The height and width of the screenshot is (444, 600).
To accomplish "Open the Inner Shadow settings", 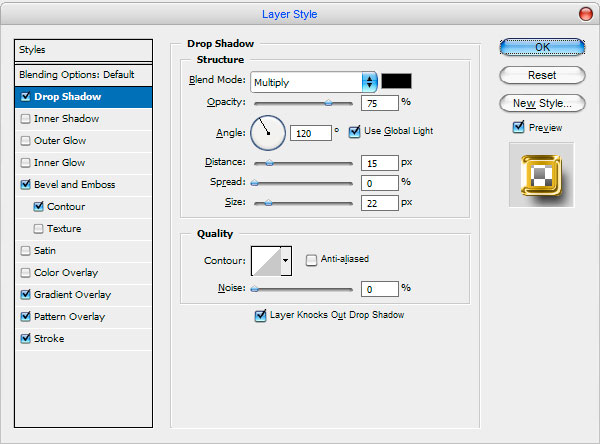I will pyautogui.click(x=67, y=119).
